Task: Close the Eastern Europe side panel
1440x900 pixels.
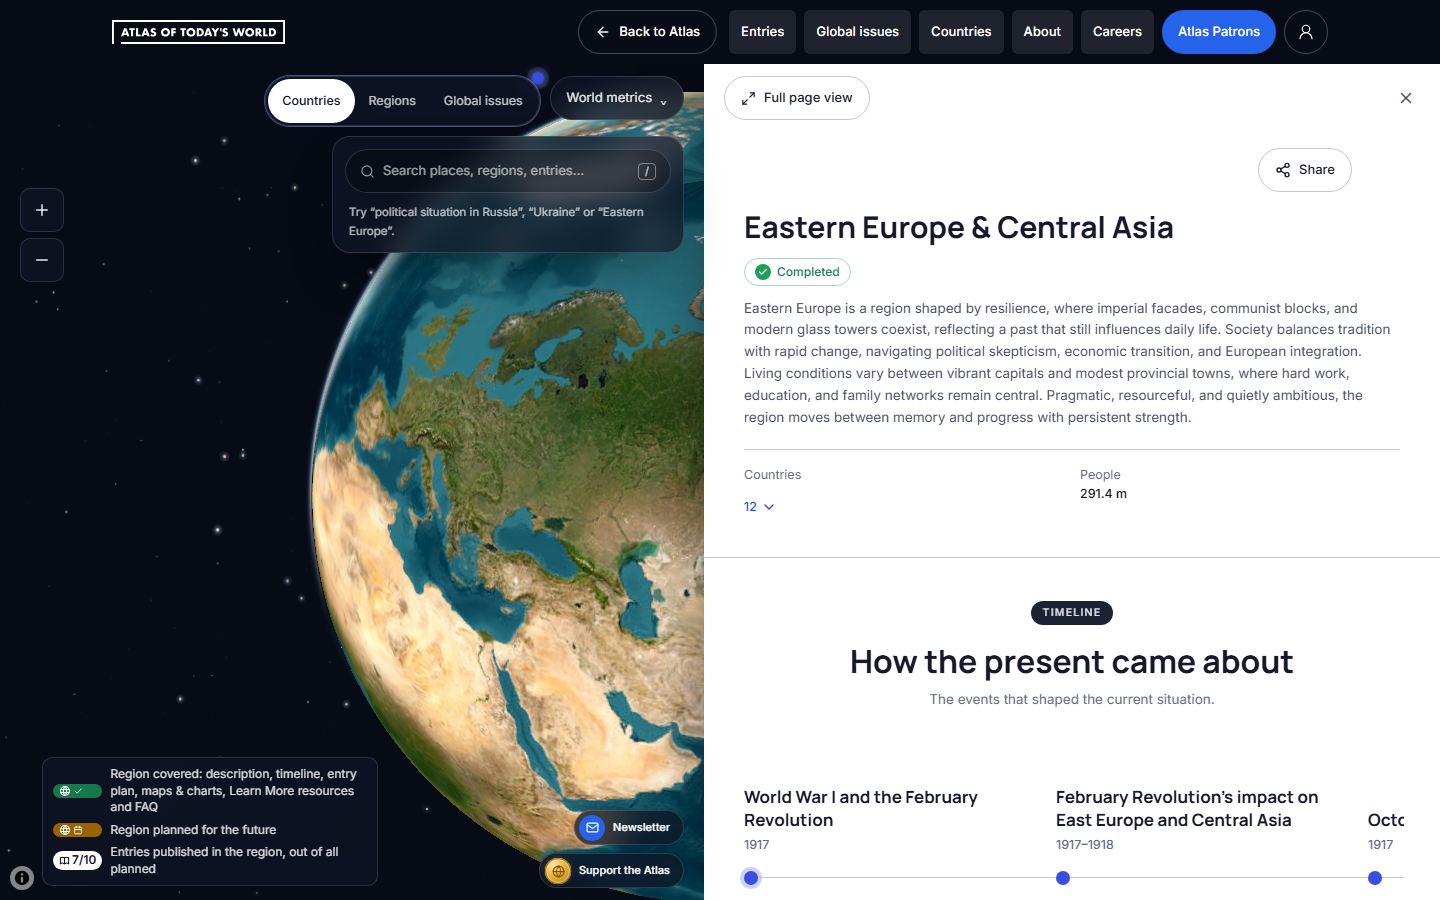Action: (1406, 98)
